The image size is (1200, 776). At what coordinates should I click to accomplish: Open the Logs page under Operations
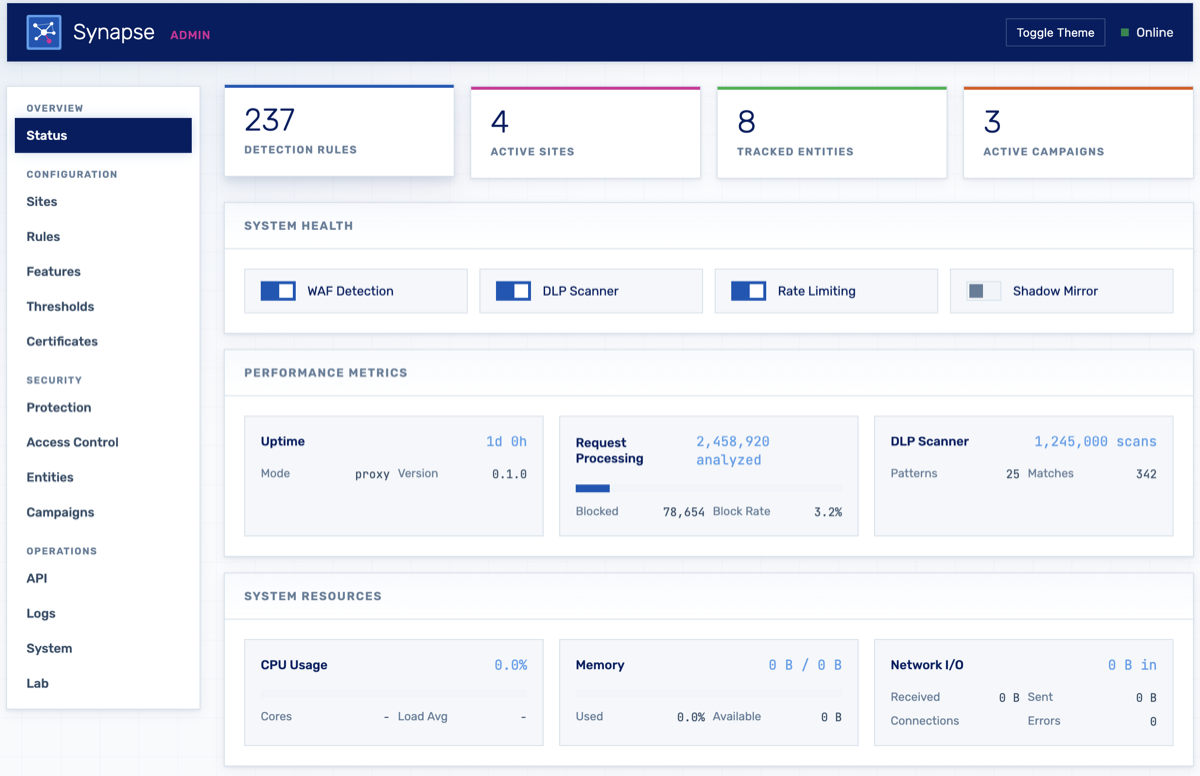click(40, 613)
